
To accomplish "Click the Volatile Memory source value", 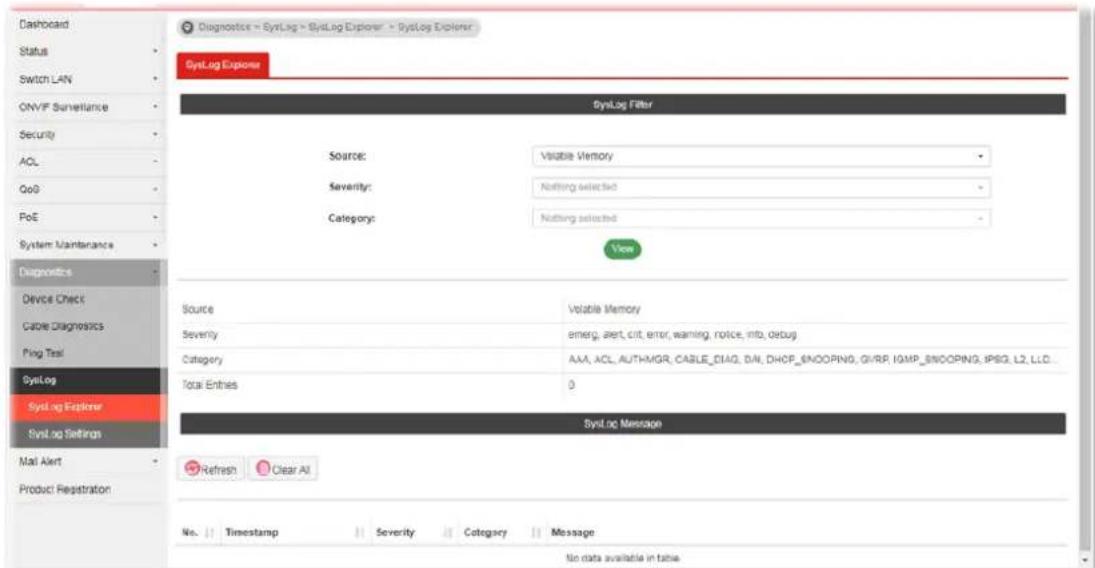I will click(604, 310).
